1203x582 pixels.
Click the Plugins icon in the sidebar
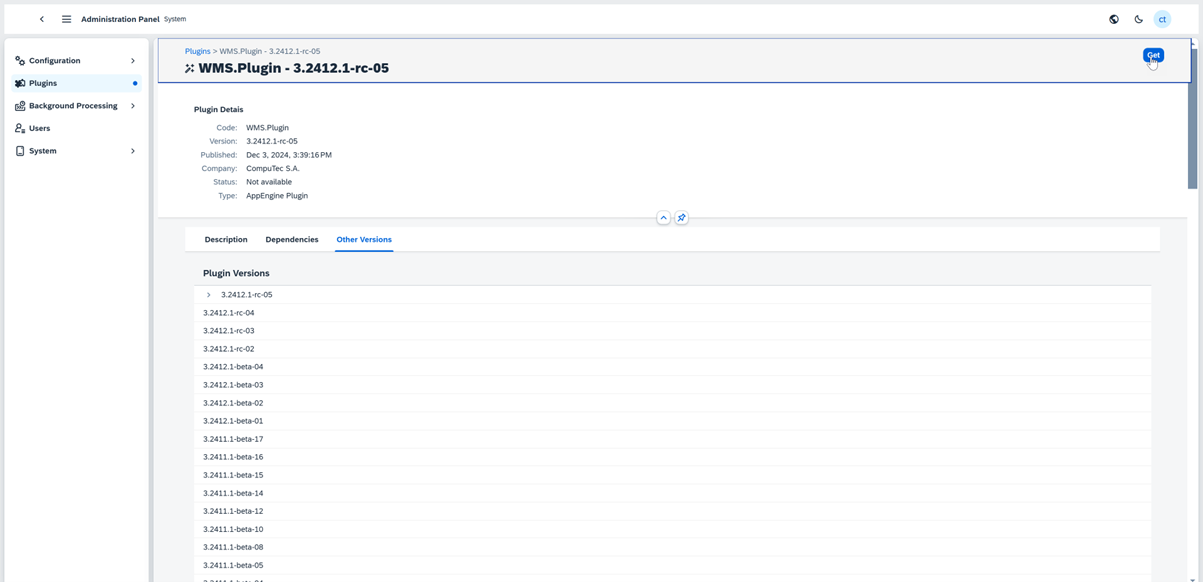tap(20, 83)
